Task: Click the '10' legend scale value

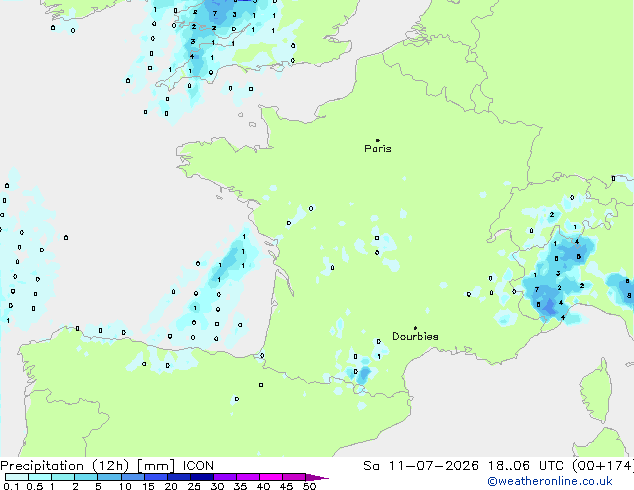Action: 125,486
